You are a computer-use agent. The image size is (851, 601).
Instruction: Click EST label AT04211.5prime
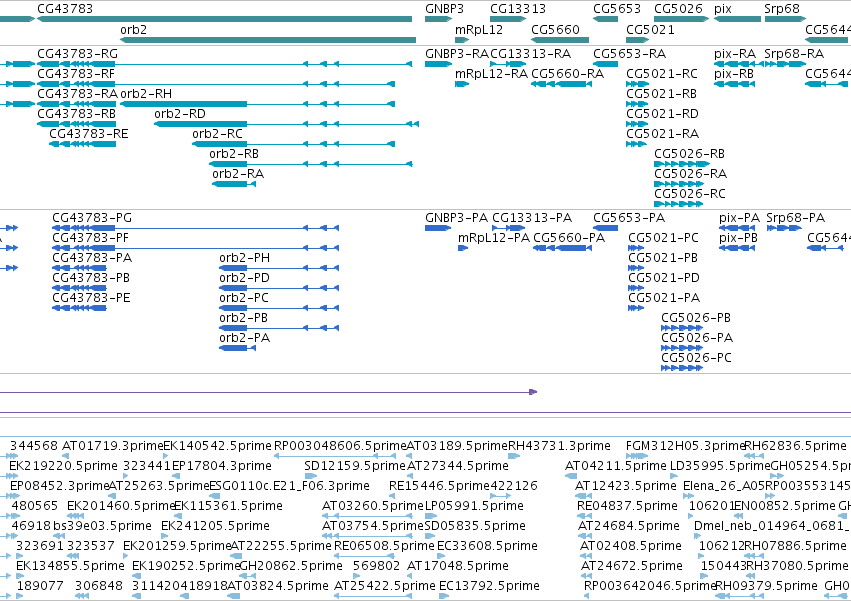[x=615, y=466]
